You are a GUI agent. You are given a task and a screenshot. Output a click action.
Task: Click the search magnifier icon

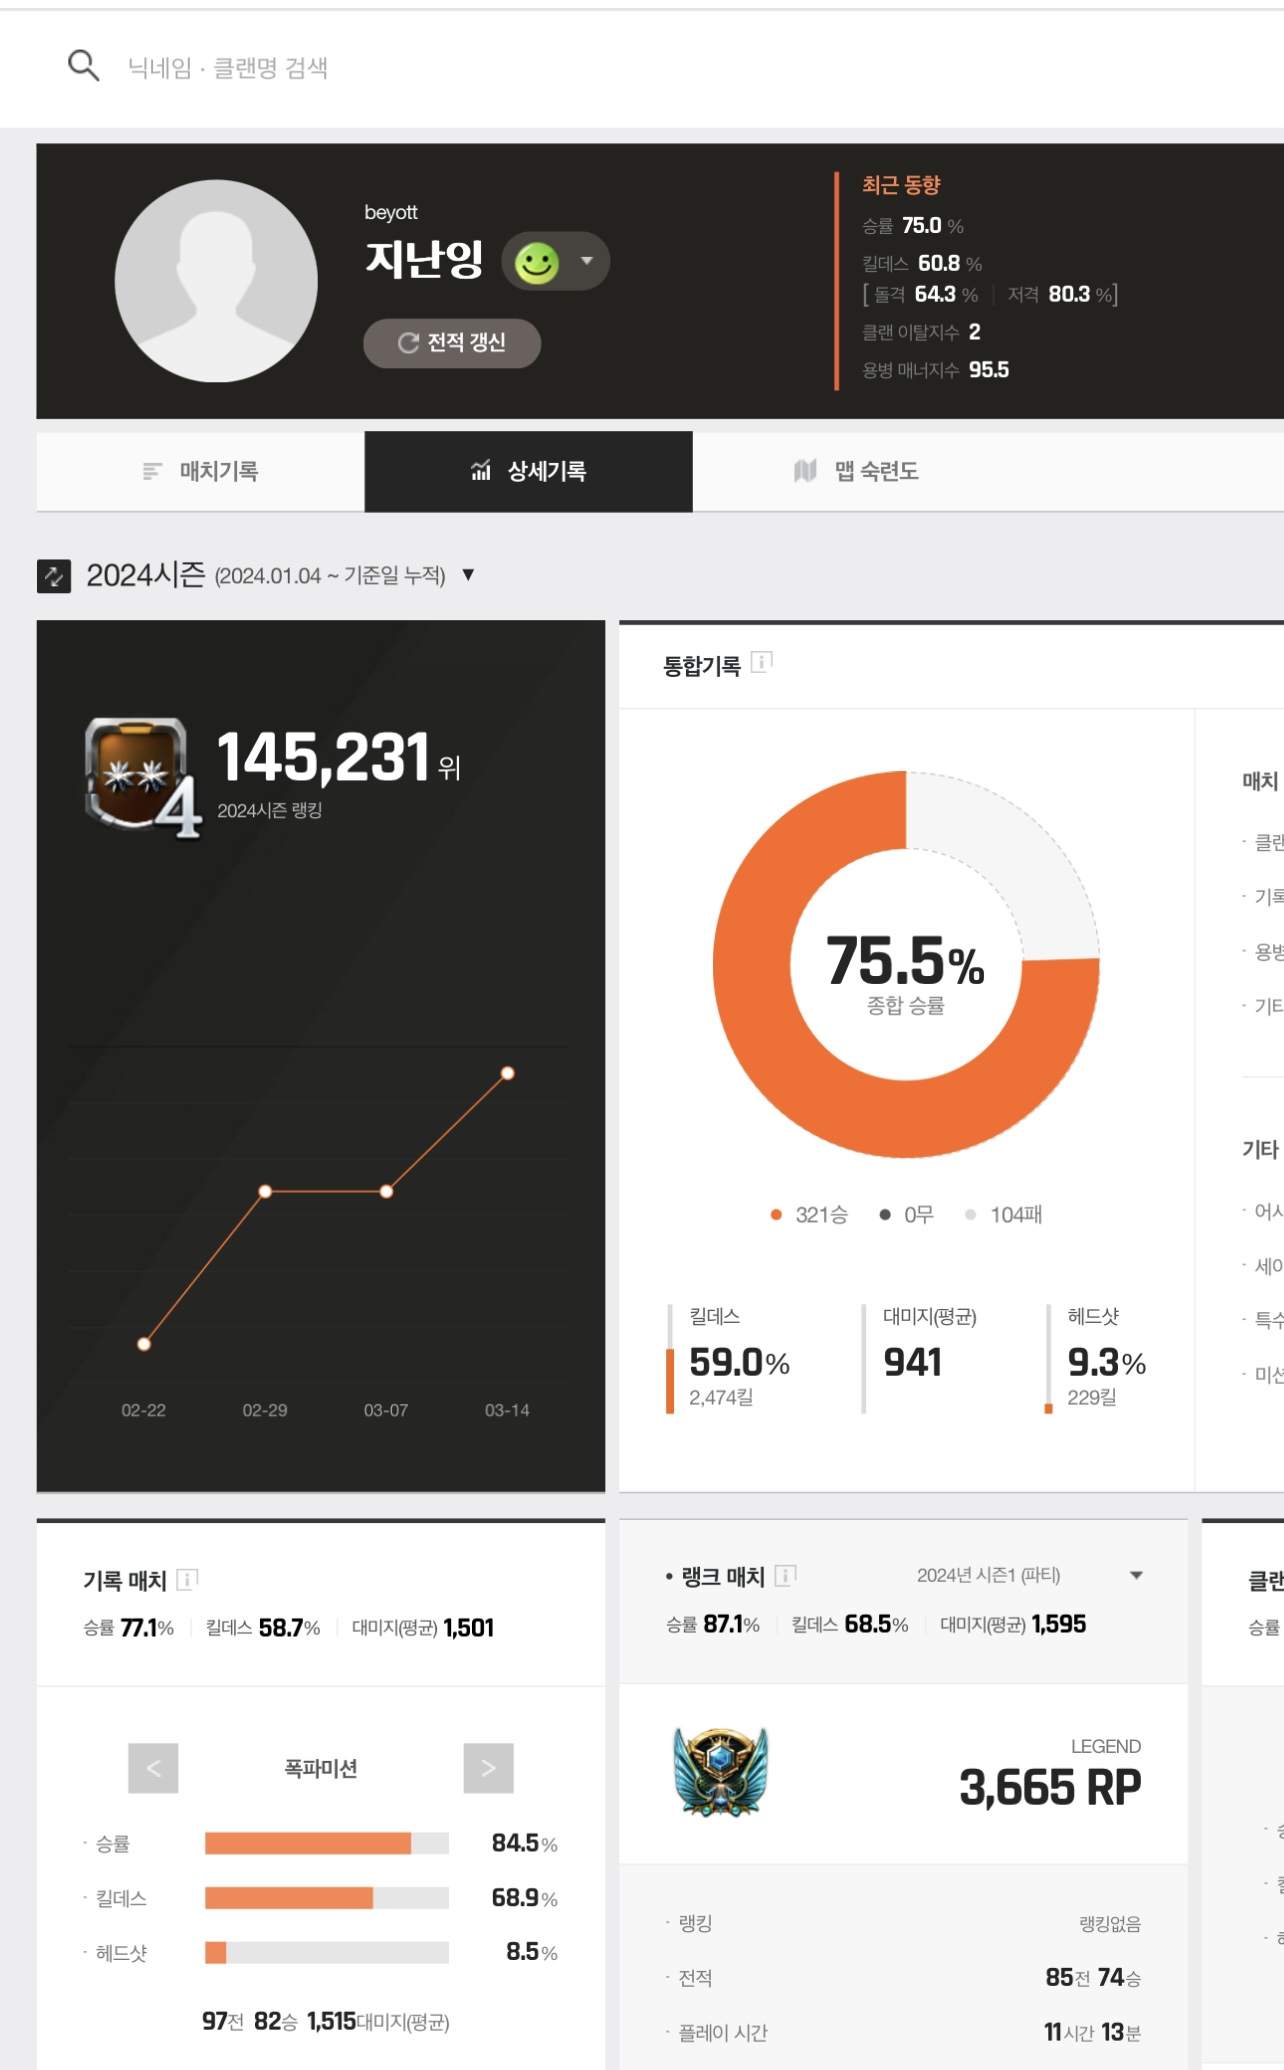[x=83, y=66]
